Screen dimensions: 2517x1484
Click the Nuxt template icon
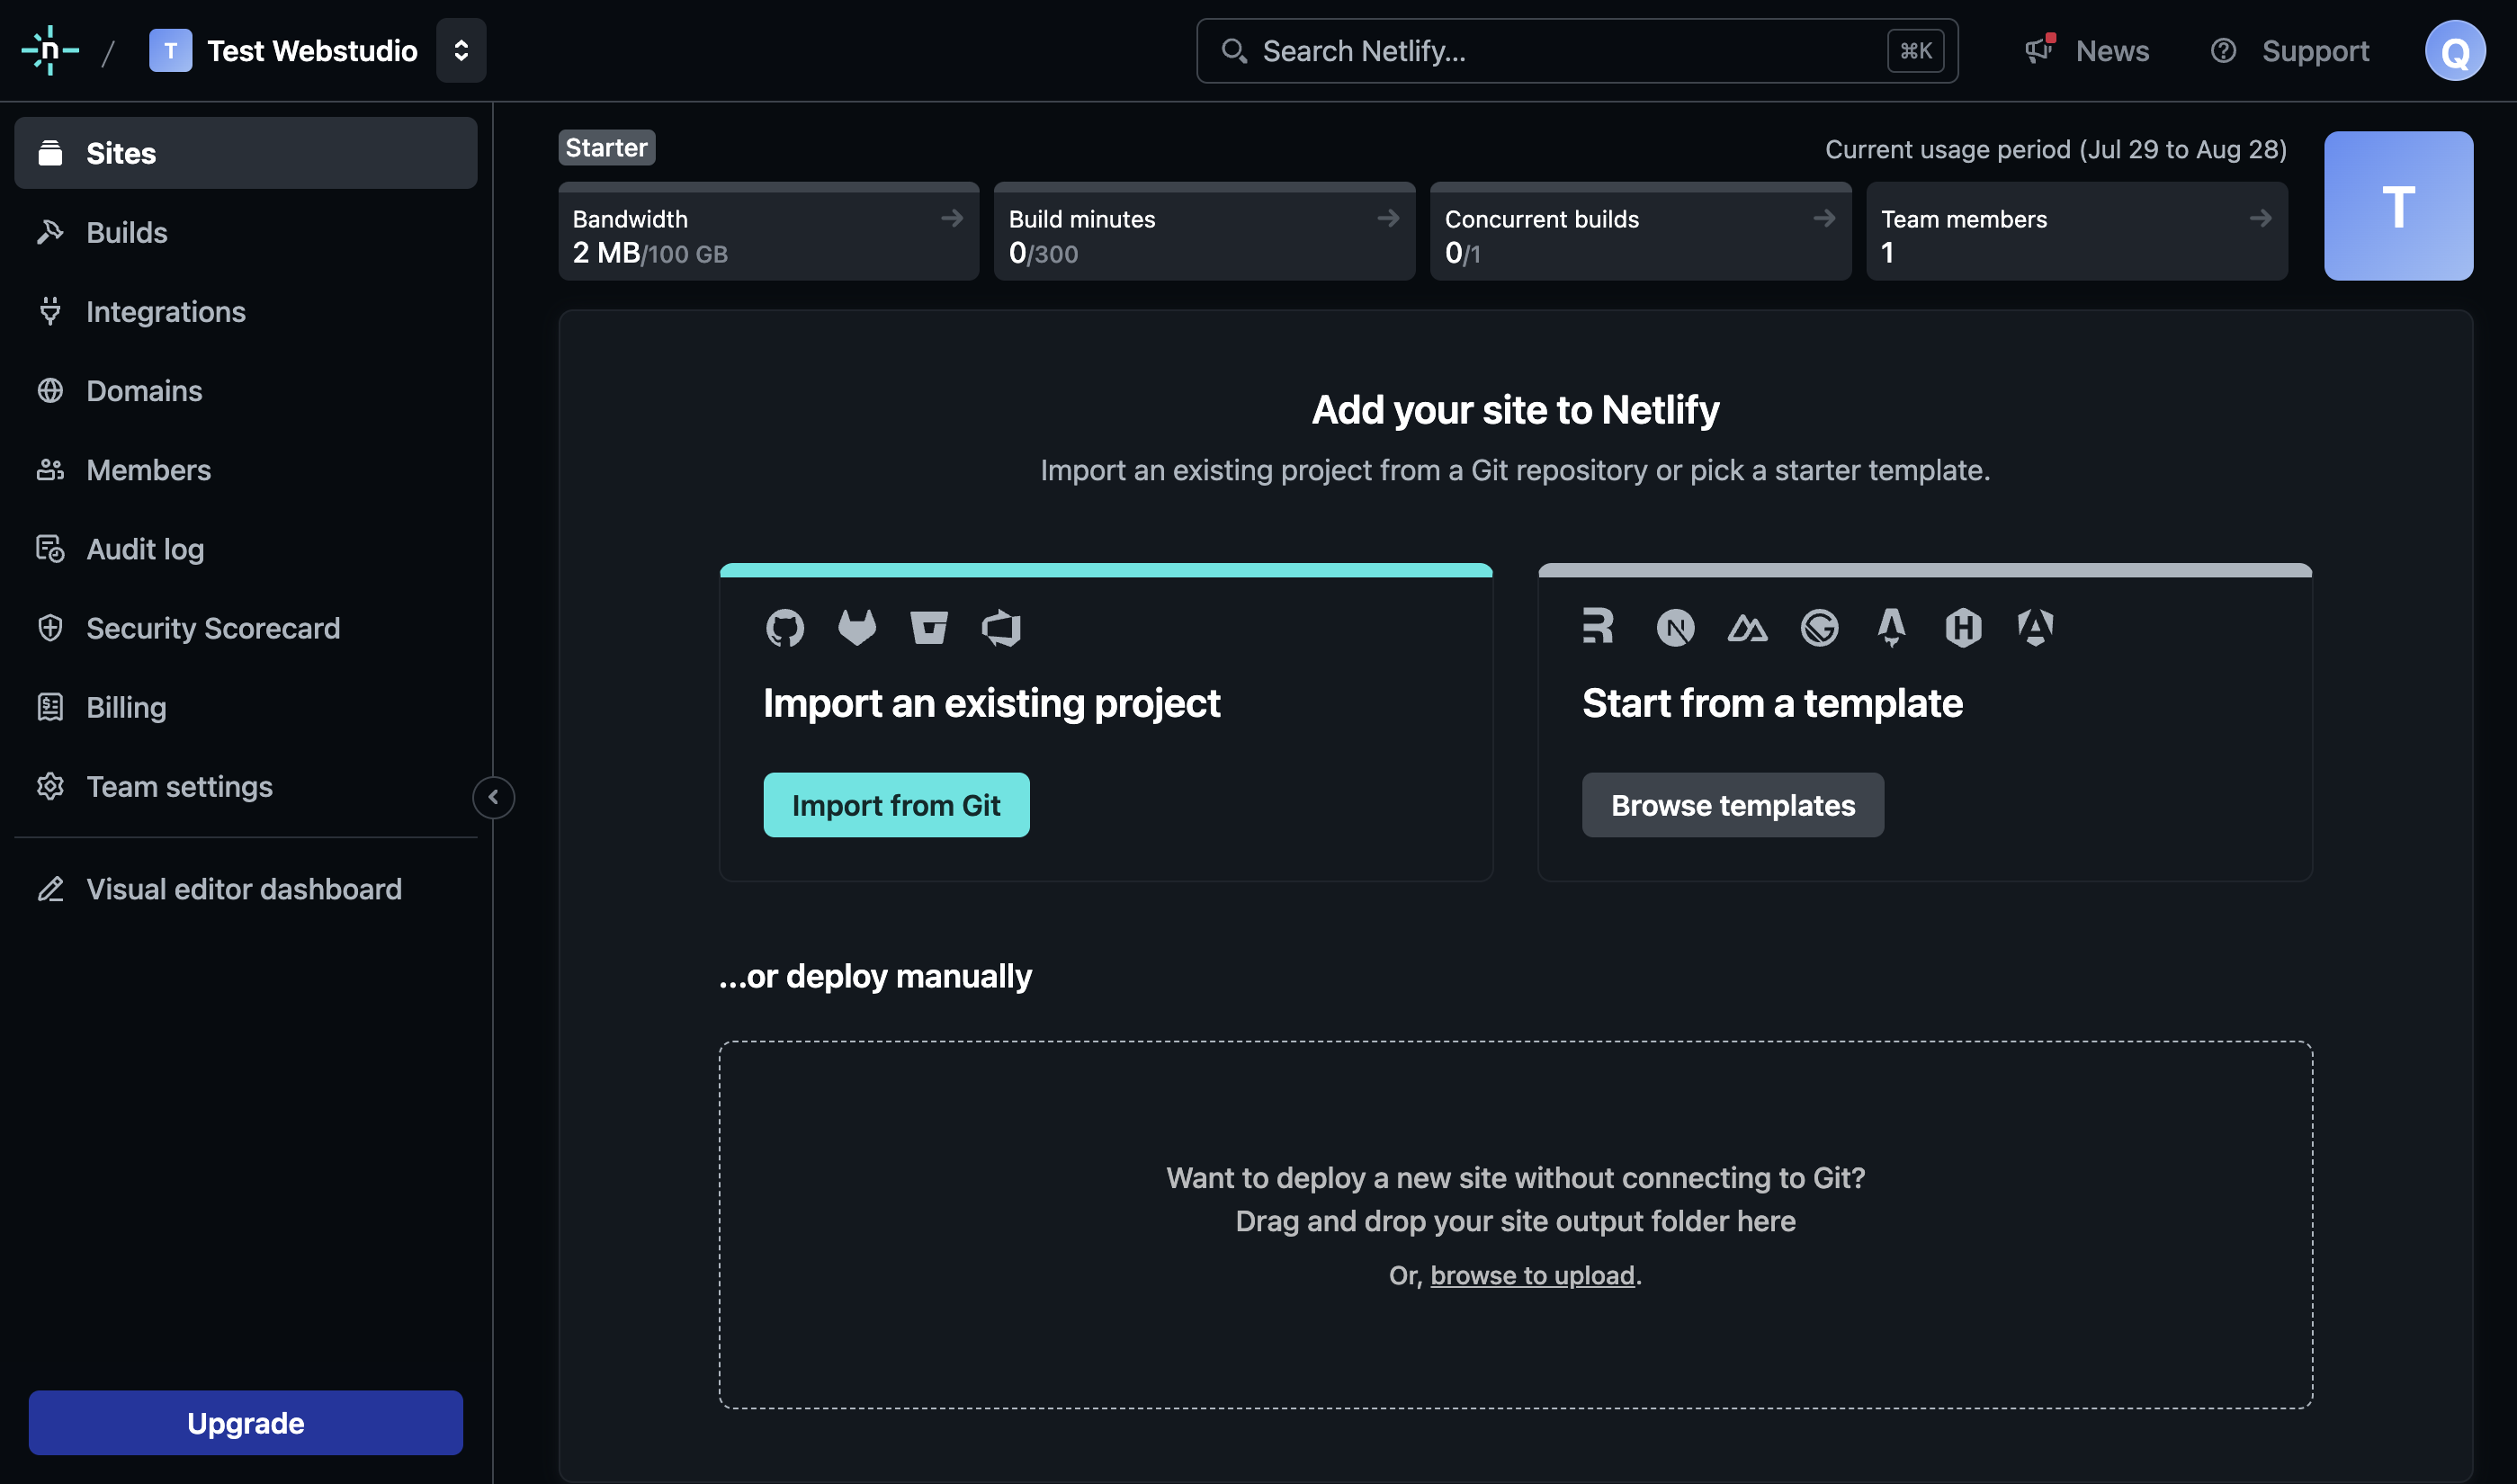click(x=1747, y=628)
